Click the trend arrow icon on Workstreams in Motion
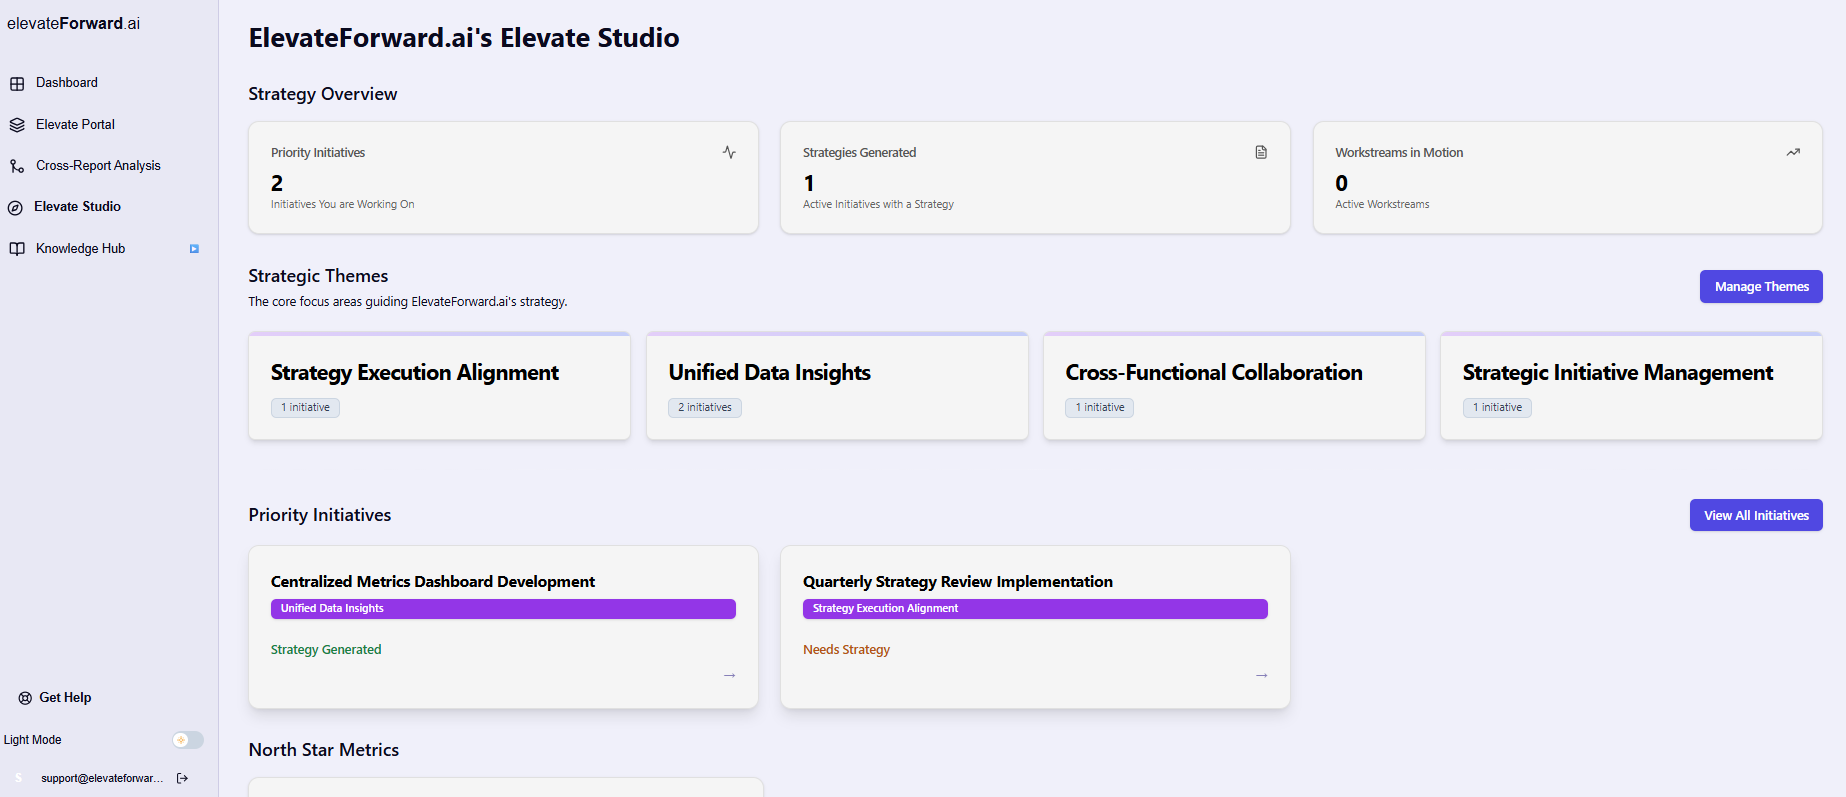 click(x=1793, y=152)
